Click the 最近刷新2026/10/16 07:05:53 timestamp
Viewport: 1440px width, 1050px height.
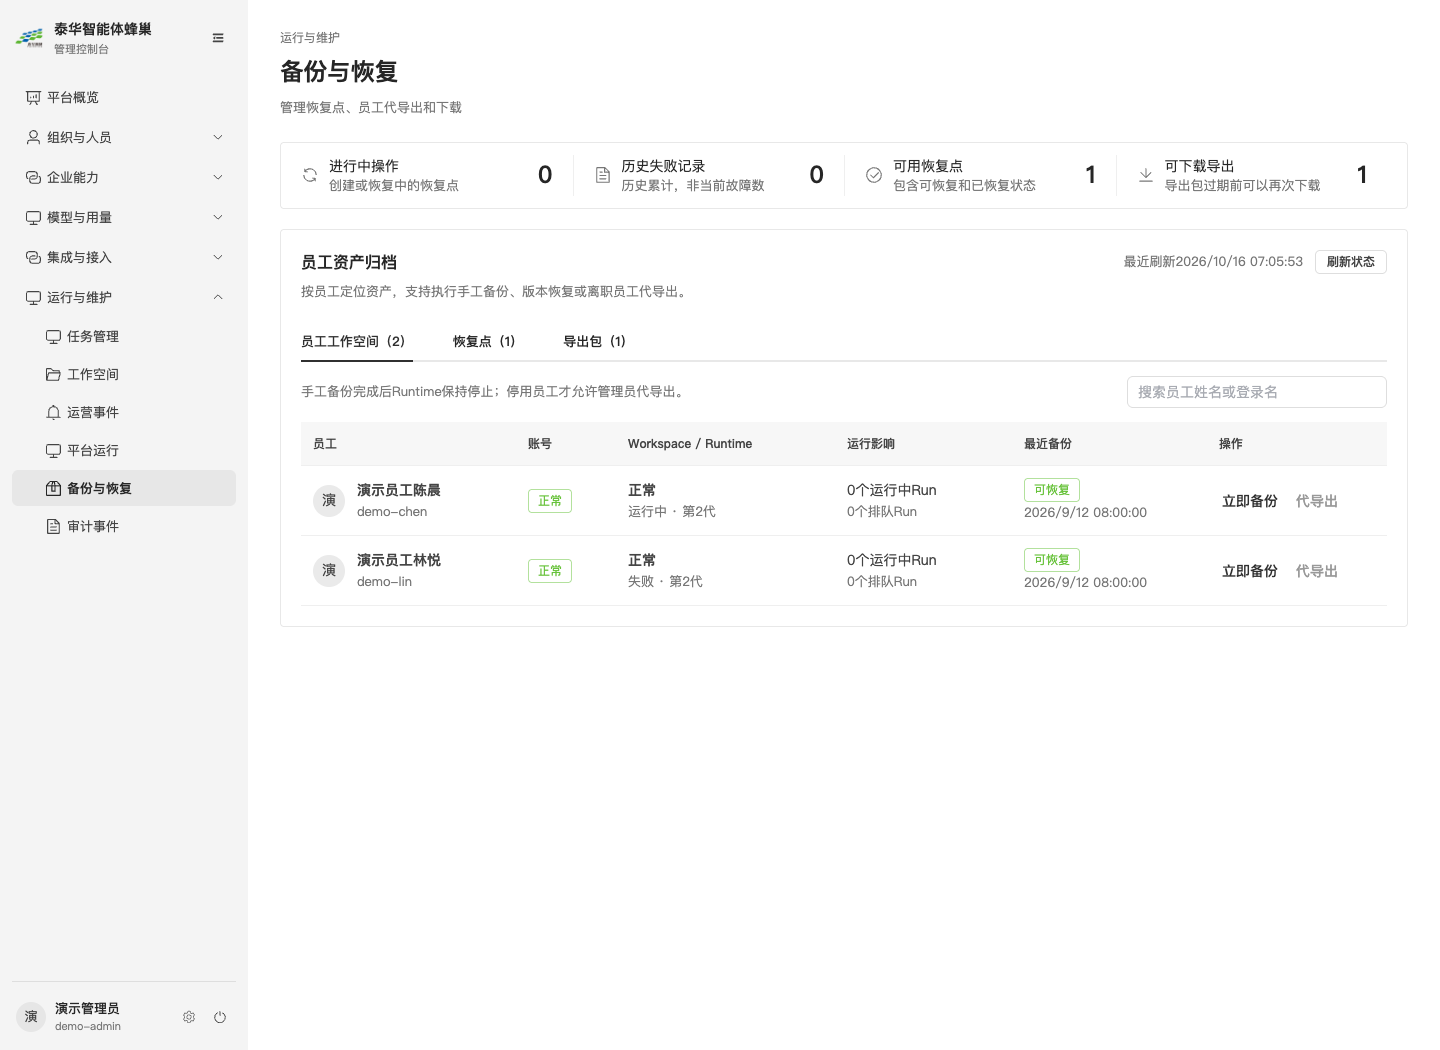1213,262
